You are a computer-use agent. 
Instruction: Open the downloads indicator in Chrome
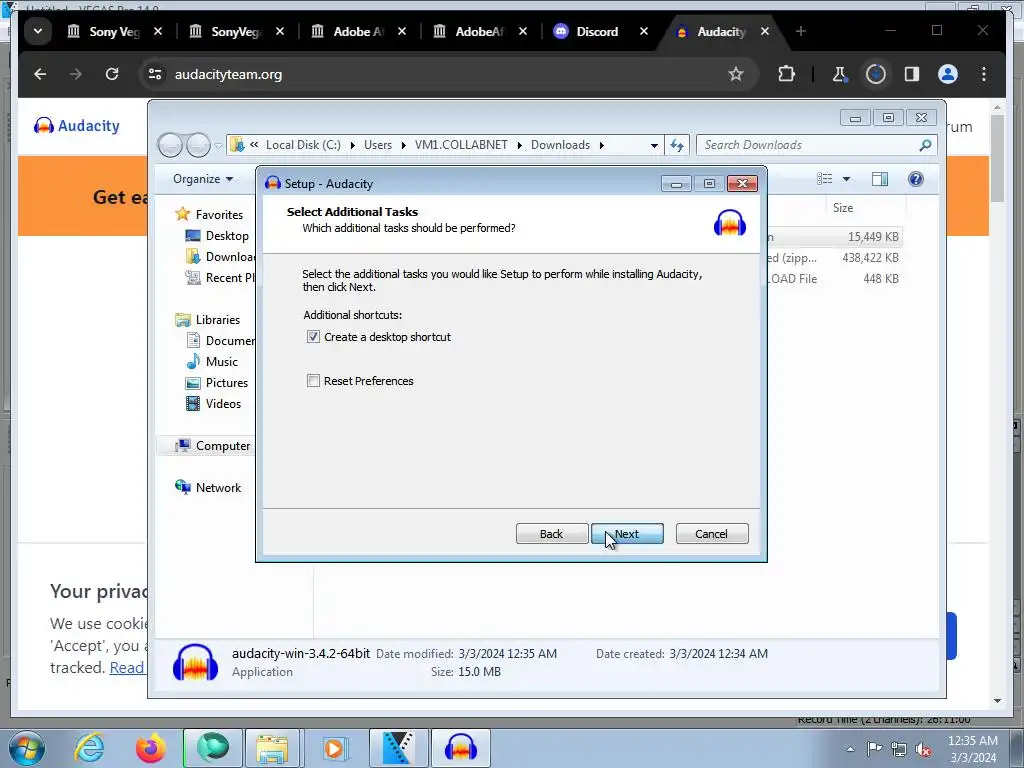(876, 74)
